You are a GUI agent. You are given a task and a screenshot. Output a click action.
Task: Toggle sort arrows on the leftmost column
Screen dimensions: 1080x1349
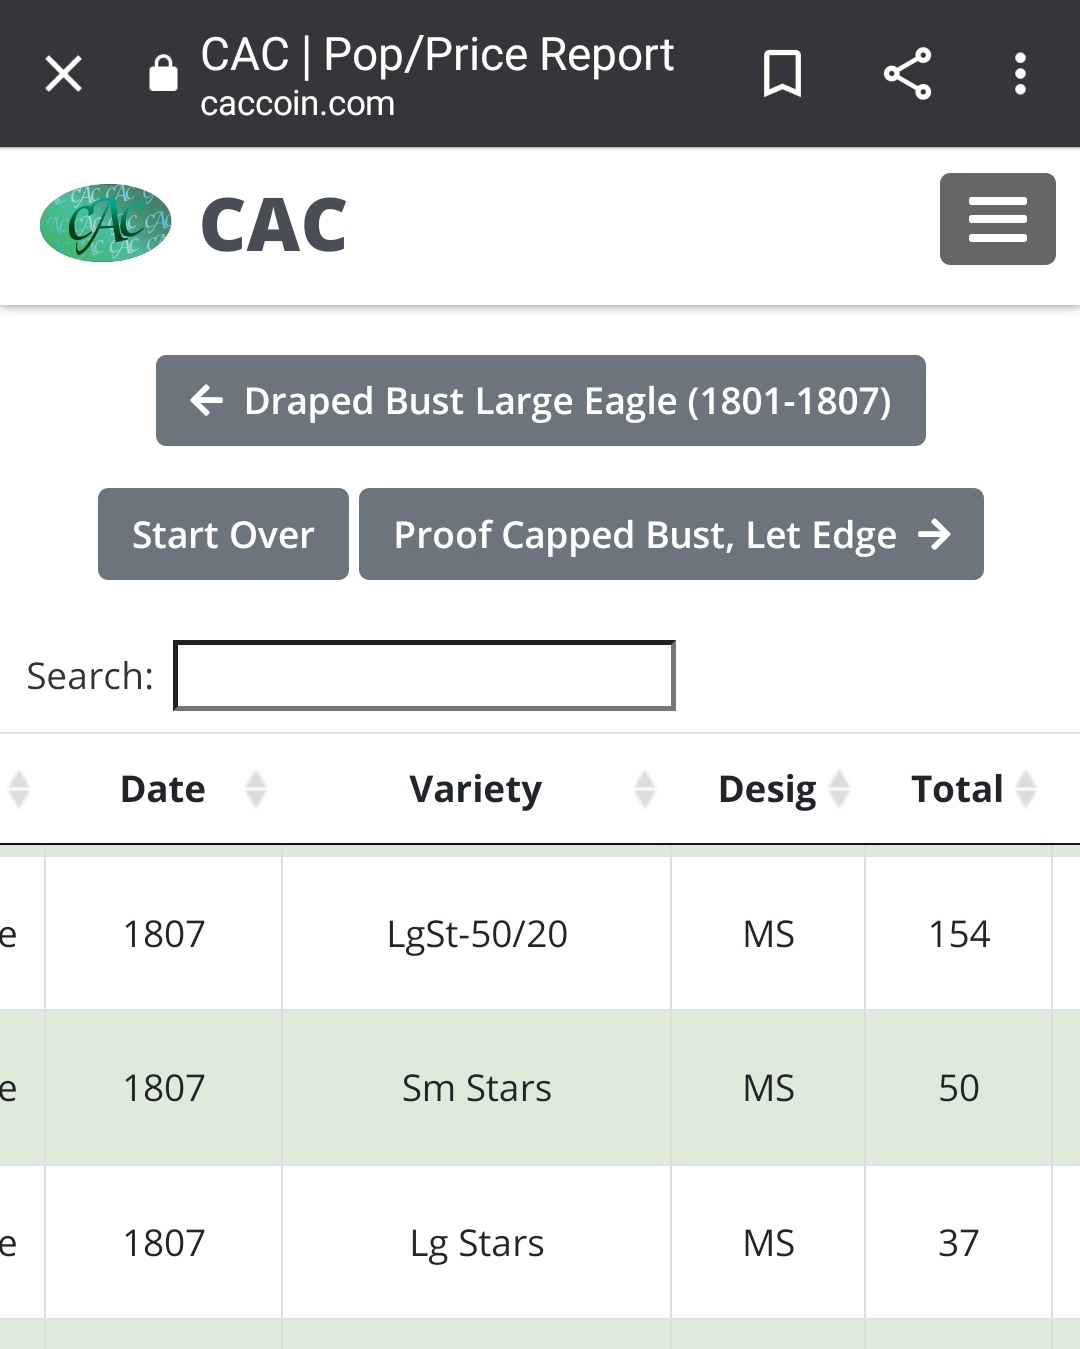click(20, 789)
